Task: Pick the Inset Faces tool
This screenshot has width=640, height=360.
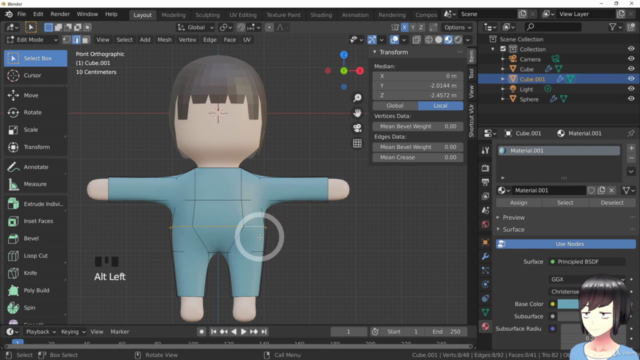Action: point(36,221)
